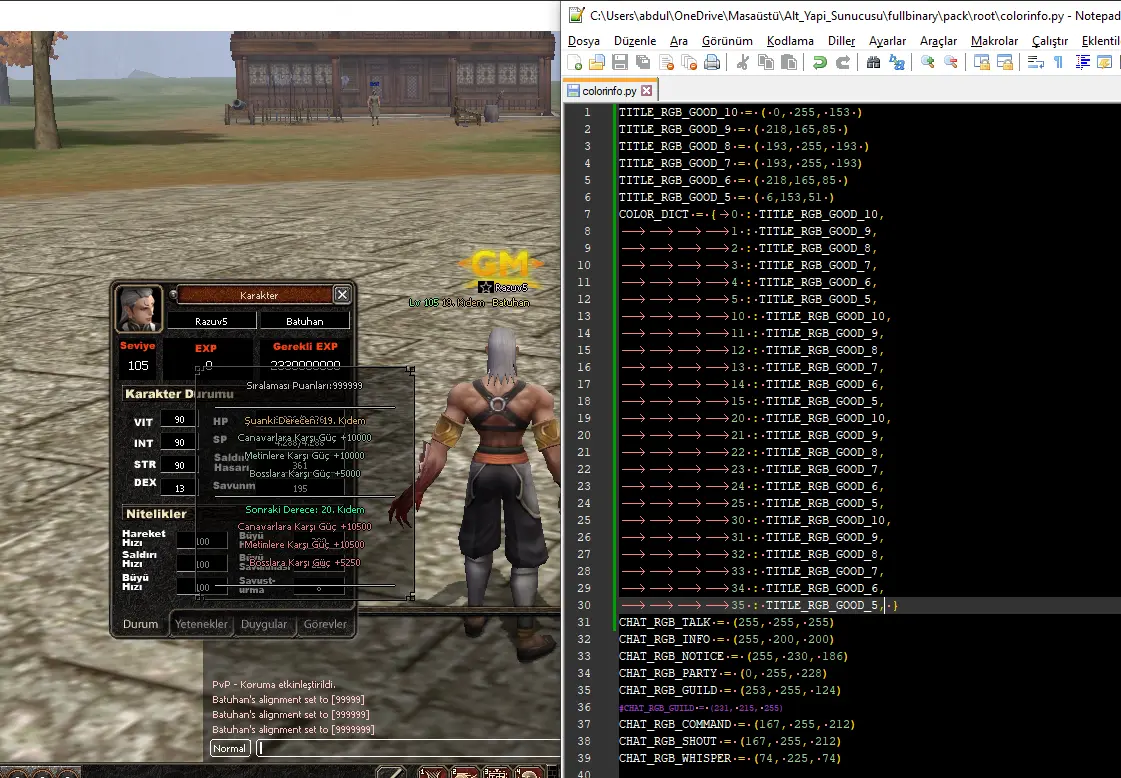Switch to the Yetenekler tab
This screenshot has width=1121, height=778.
202,624
